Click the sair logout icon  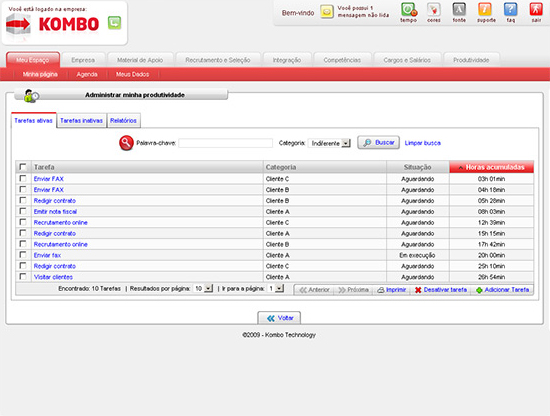point(536,10)
